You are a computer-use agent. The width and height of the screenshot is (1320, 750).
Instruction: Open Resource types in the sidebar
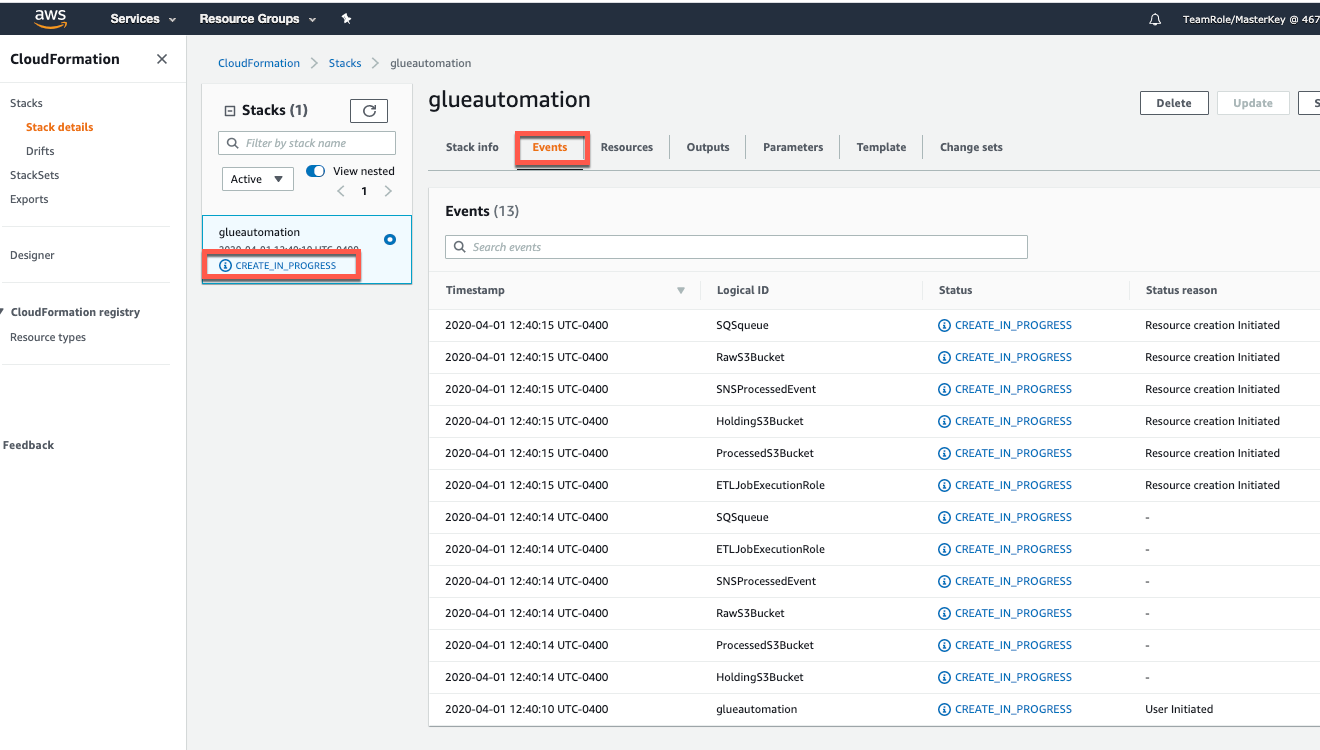point(48,337)
